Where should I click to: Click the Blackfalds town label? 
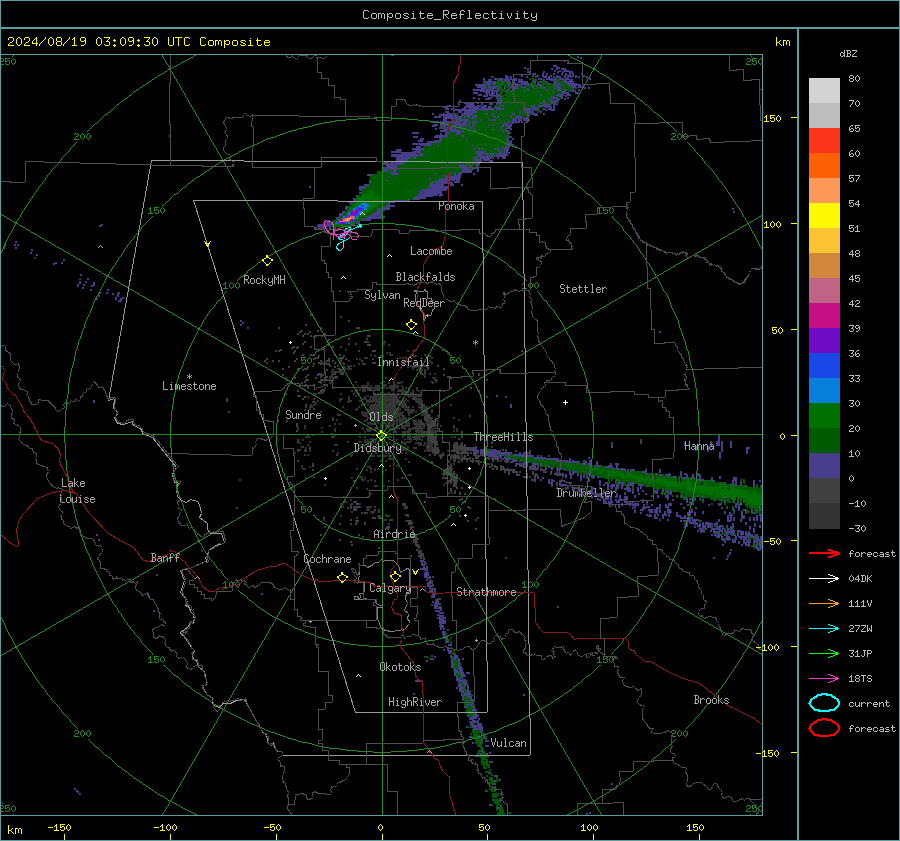tap(425, 277)
